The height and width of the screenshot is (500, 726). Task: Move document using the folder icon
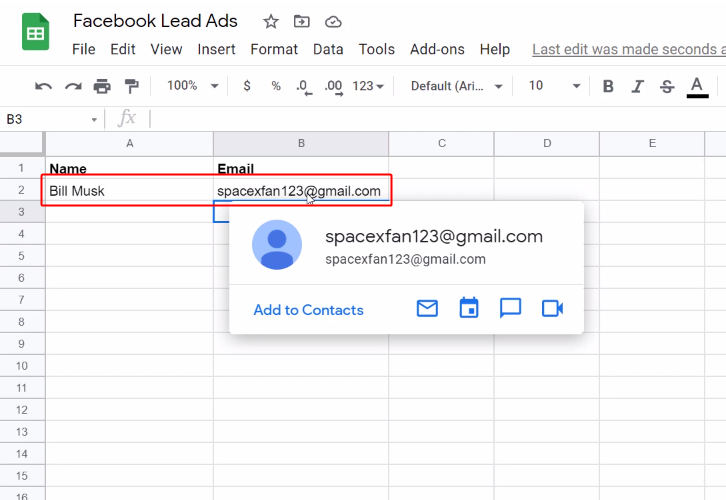pos(301,21)
